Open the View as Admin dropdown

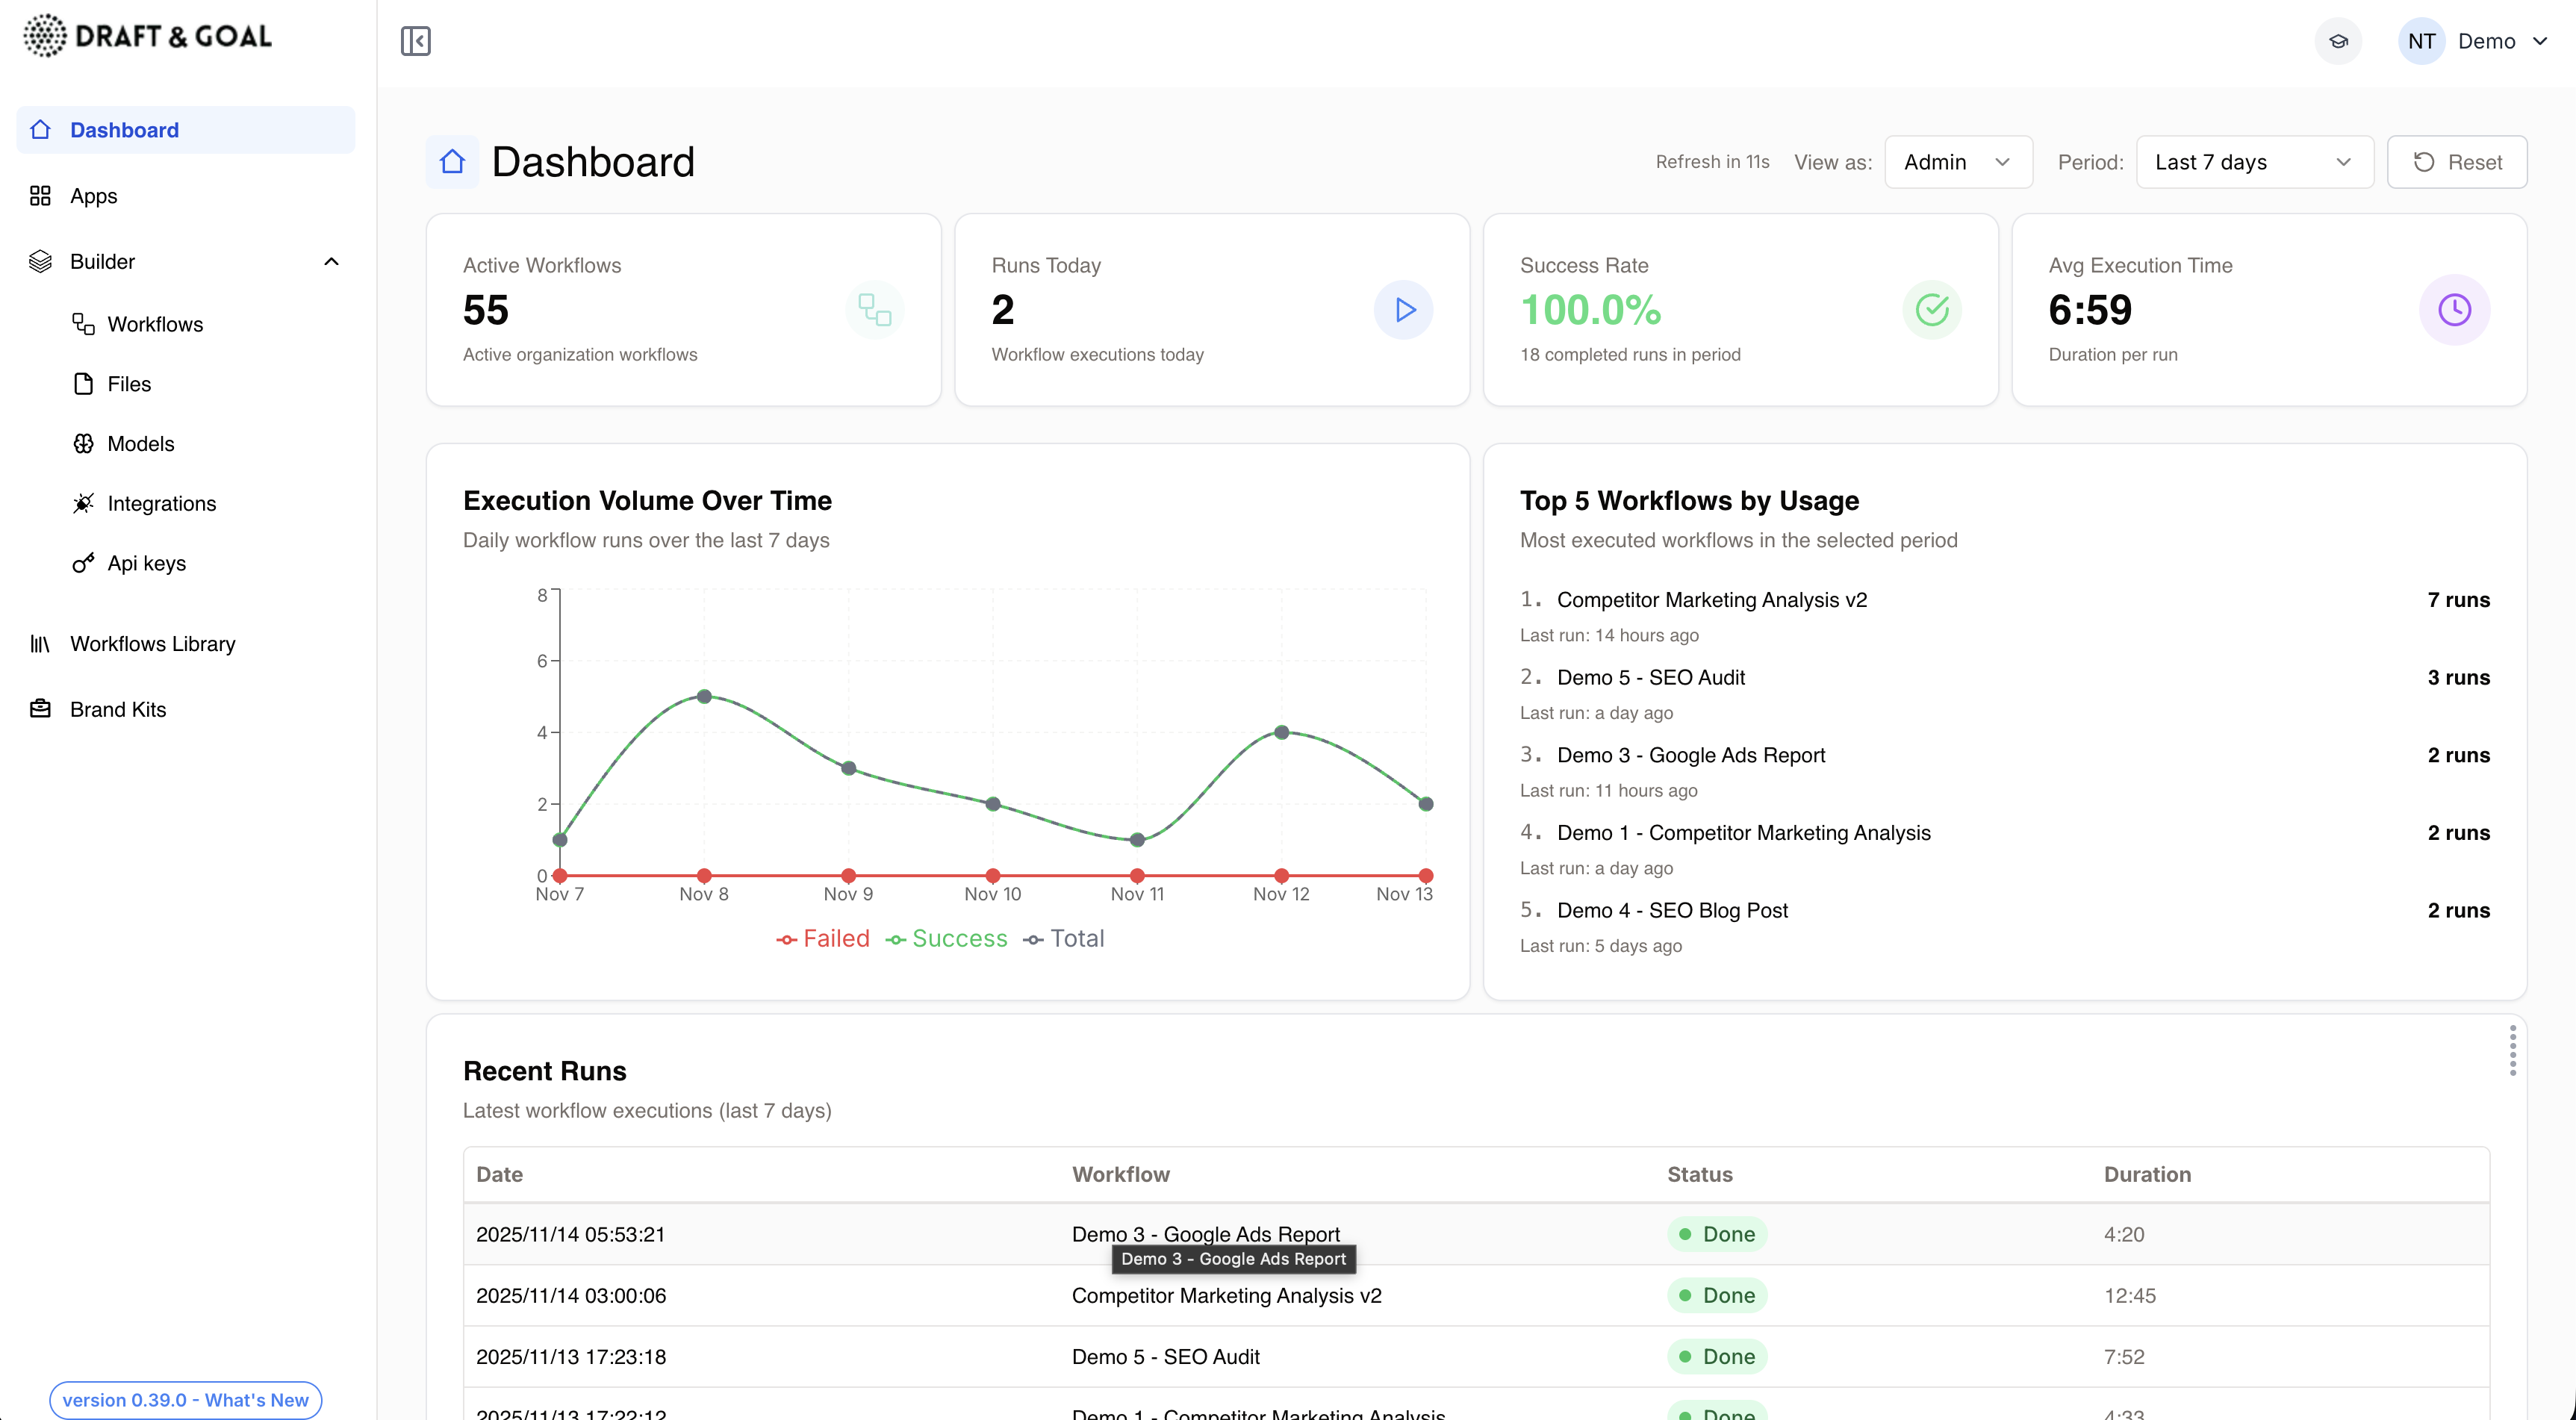tap(1957, 162)
